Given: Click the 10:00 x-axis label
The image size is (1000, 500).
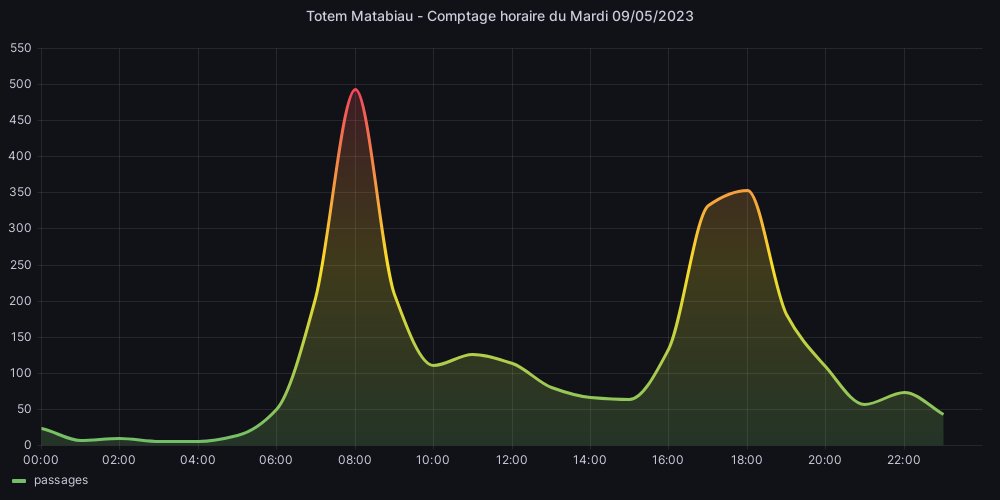Looking at the screenshot, I should 433,459.
